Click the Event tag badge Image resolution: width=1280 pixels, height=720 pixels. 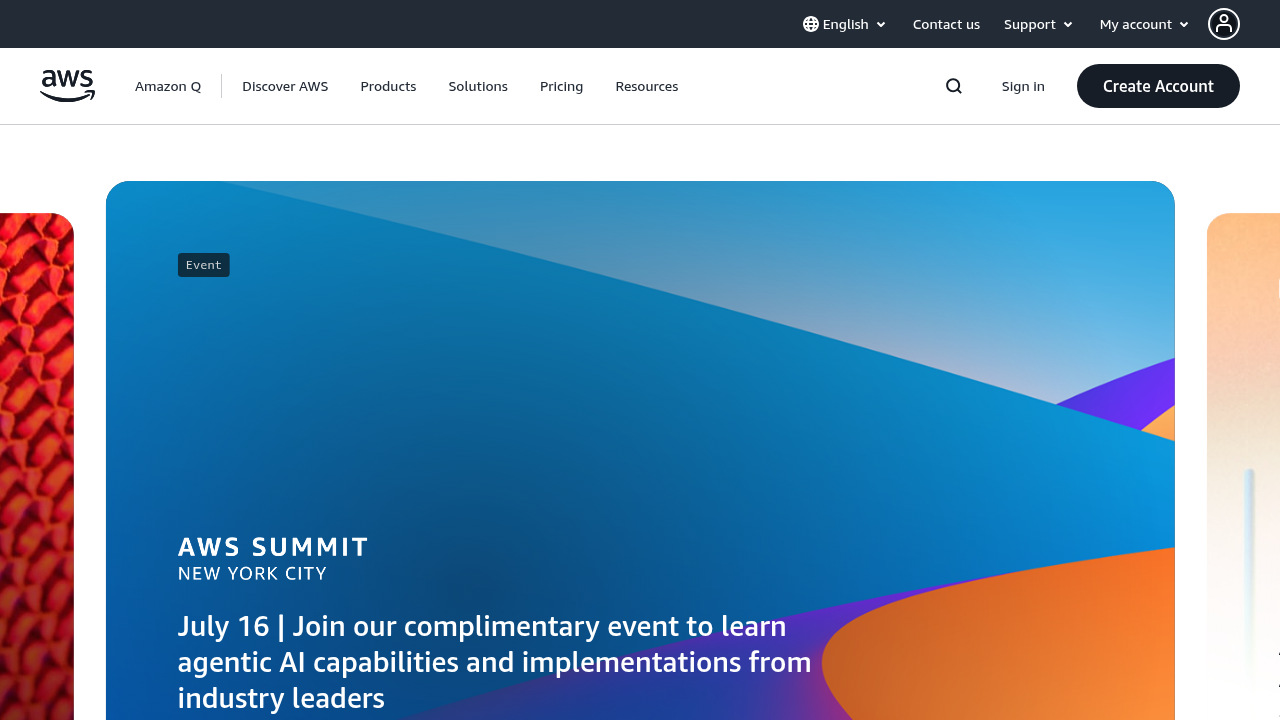tap(203, 265)
